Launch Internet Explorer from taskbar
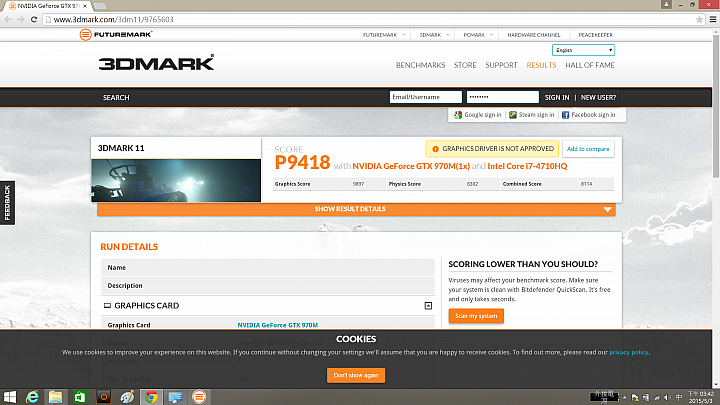This screenshot has width=720, height=405. 32,397
